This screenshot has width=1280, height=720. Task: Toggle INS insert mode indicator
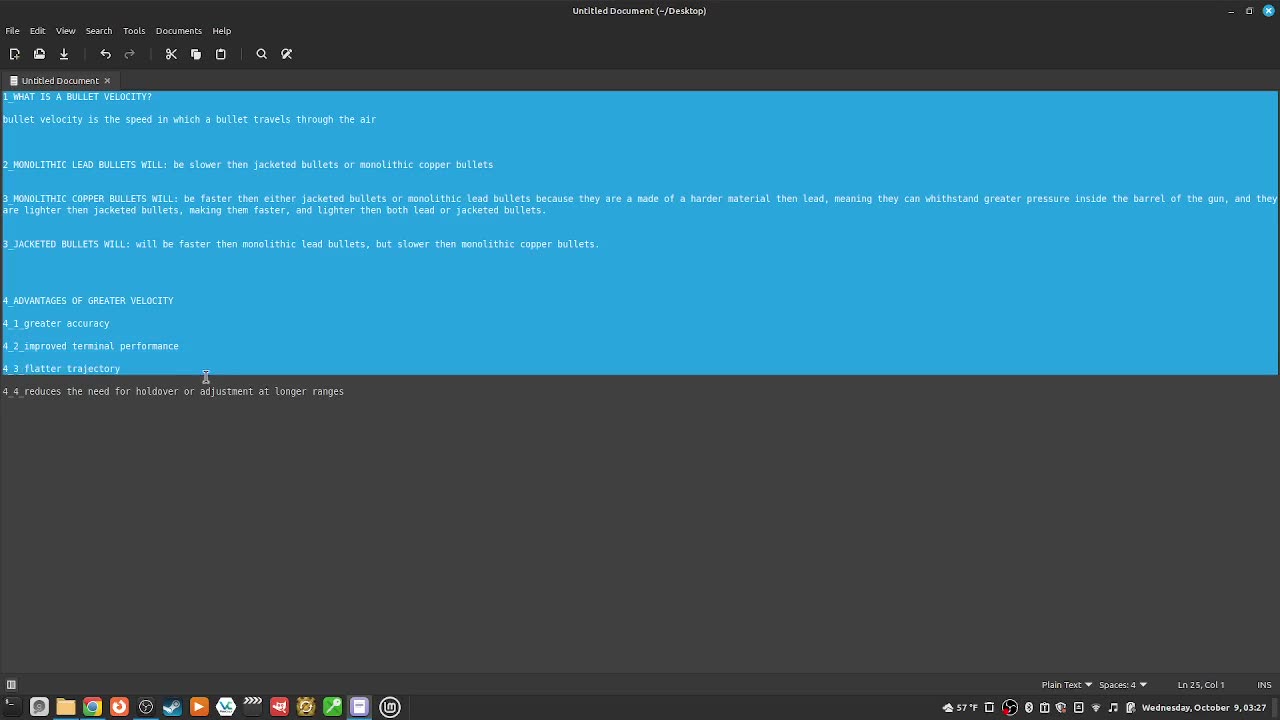[1264, 685]
